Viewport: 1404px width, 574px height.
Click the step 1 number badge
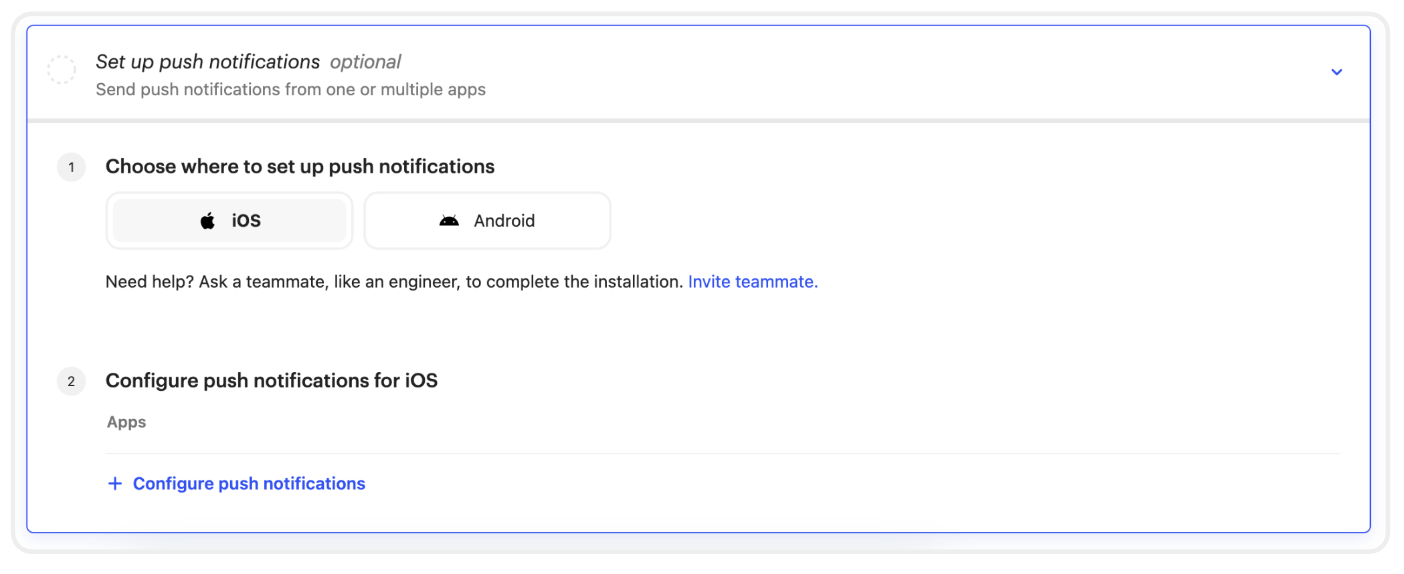71,167
